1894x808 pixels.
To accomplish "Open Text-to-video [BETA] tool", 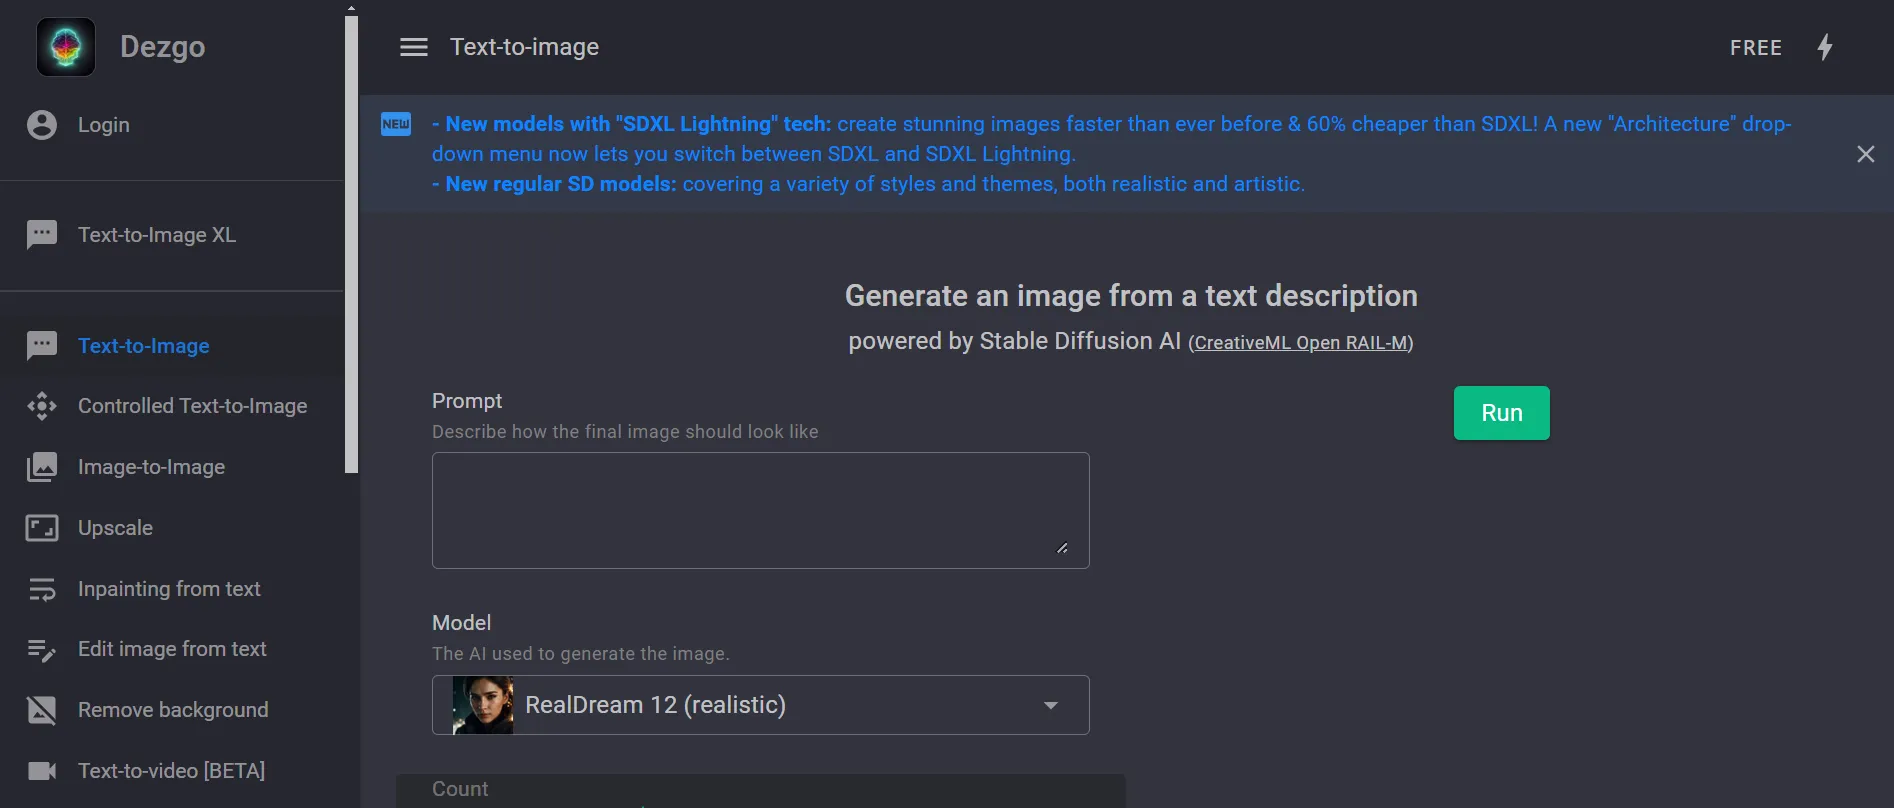I will pyautogui.click(x=172, y=771).
